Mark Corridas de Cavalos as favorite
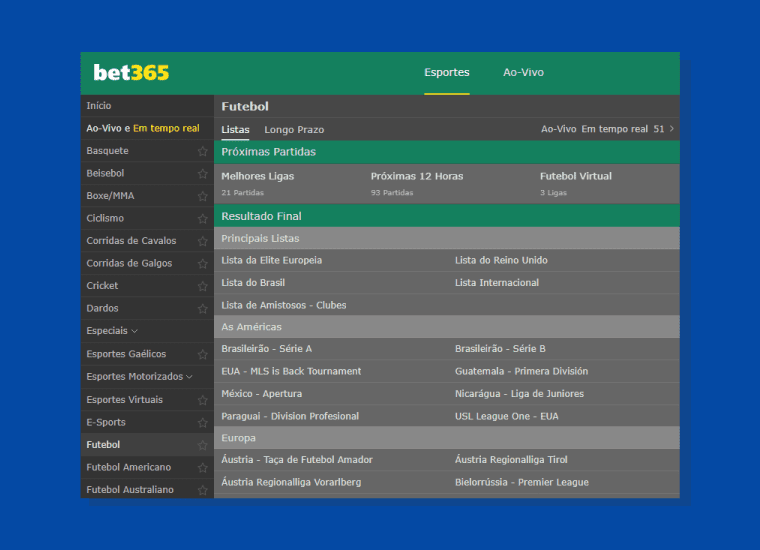This screenshot has width=760, height=550. pos(203,241)
